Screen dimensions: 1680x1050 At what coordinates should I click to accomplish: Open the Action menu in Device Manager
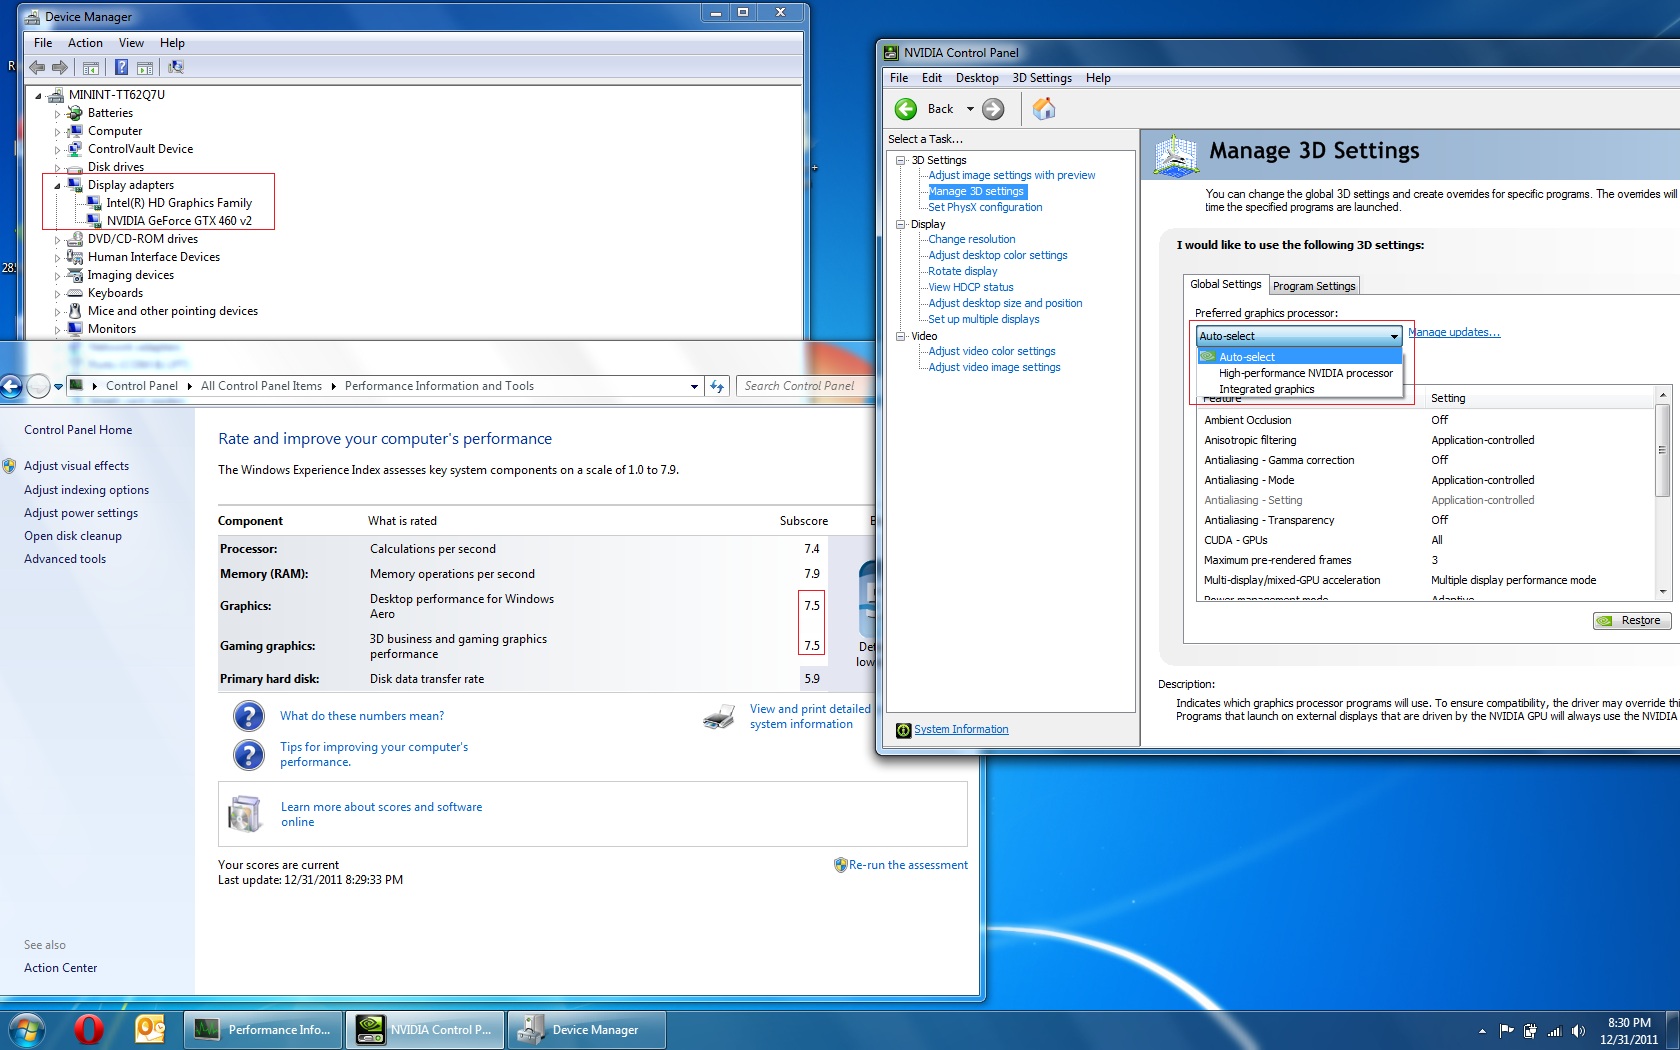point(85,43)
